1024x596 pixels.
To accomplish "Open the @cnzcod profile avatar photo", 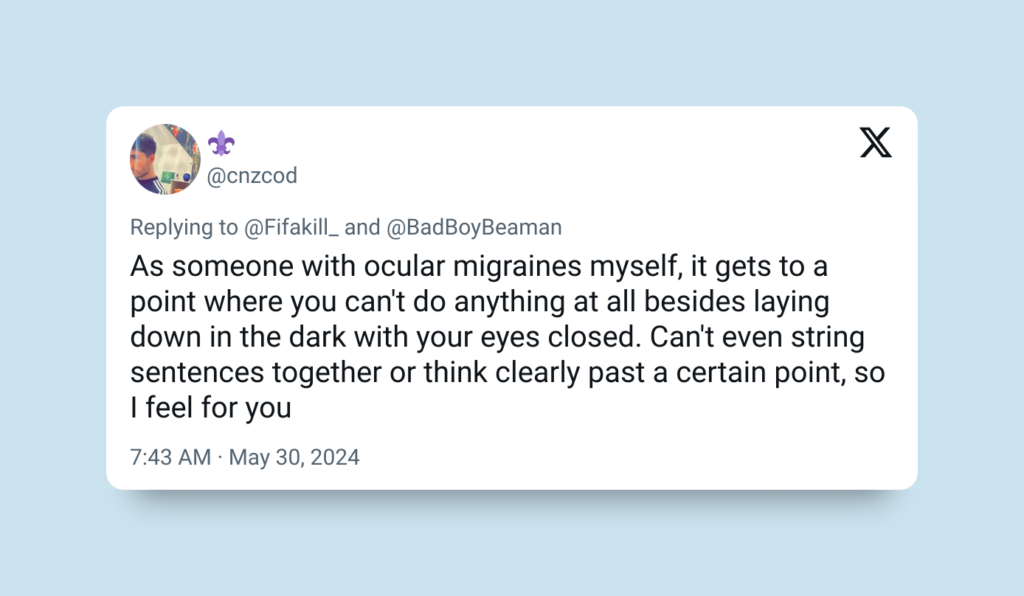I will tap(165, 159).
